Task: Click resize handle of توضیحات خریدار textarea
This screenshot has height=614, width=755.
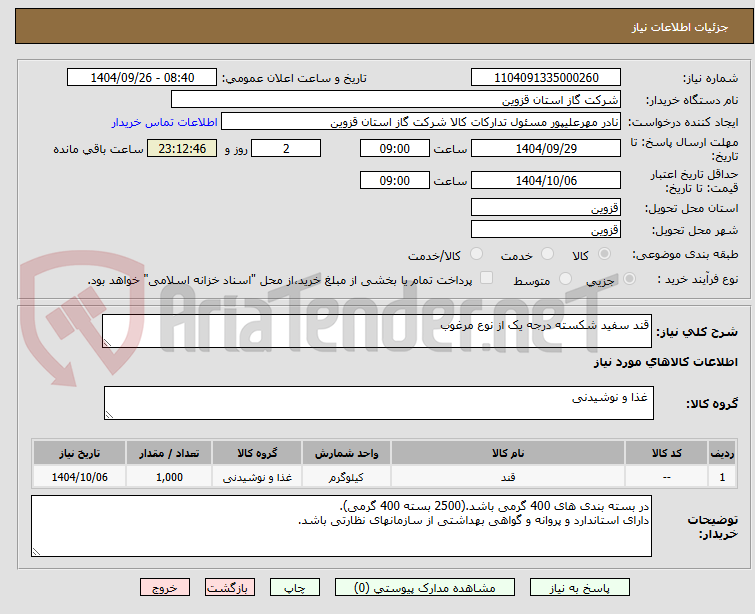Action: click(x=36, y=552)
